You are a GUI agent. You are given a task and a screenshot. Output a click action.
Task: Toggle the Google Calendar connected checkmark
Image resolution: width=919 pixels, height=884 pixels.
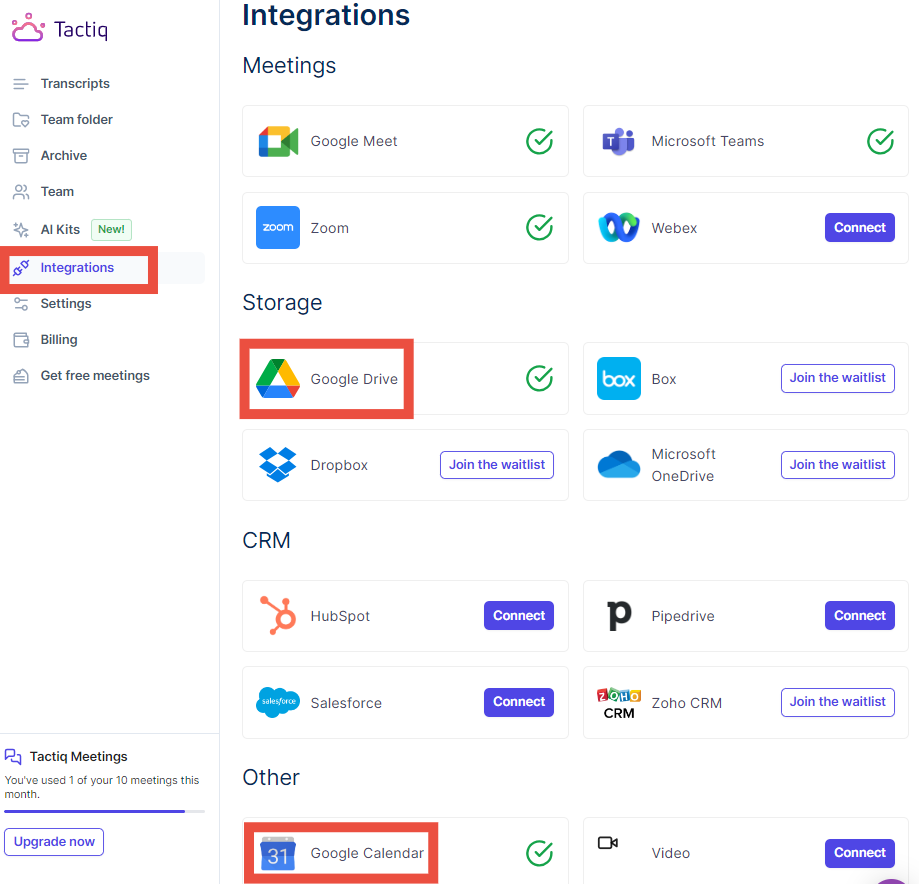[540, 853]
